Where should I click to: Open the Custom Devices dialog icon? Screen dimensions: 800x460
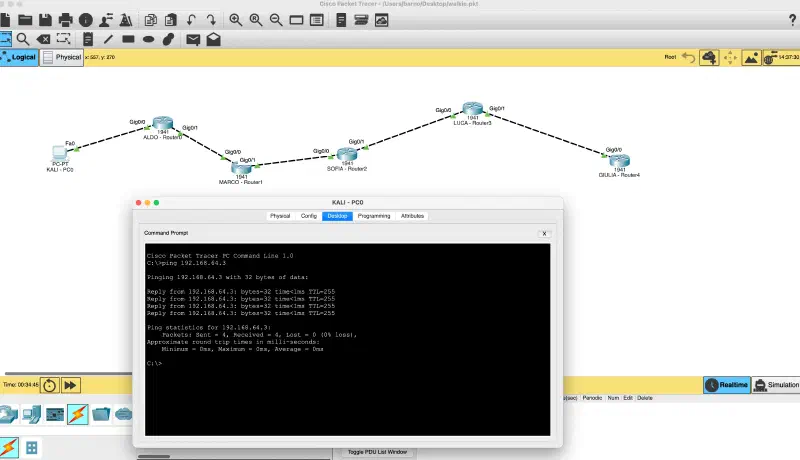pyautogui.click(x=317, y=20)
